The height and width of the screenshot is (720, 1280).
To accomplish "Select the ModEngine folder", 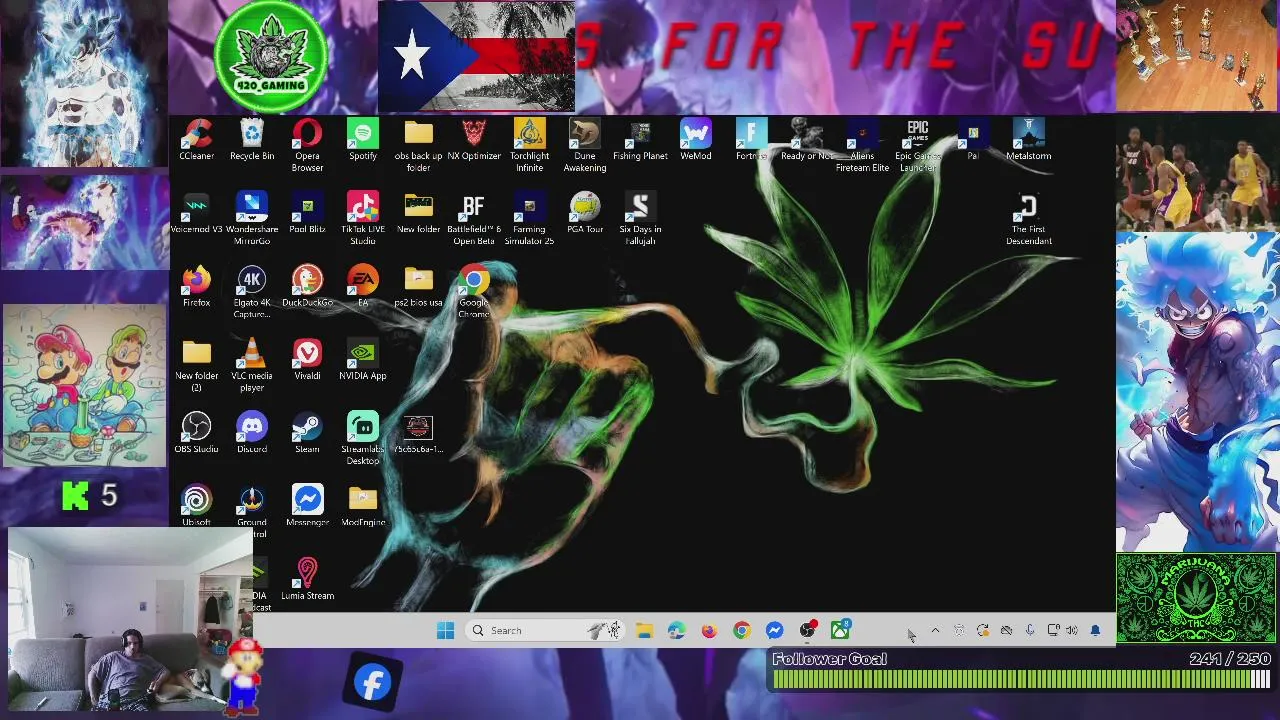I will click(x=363, y=506).
